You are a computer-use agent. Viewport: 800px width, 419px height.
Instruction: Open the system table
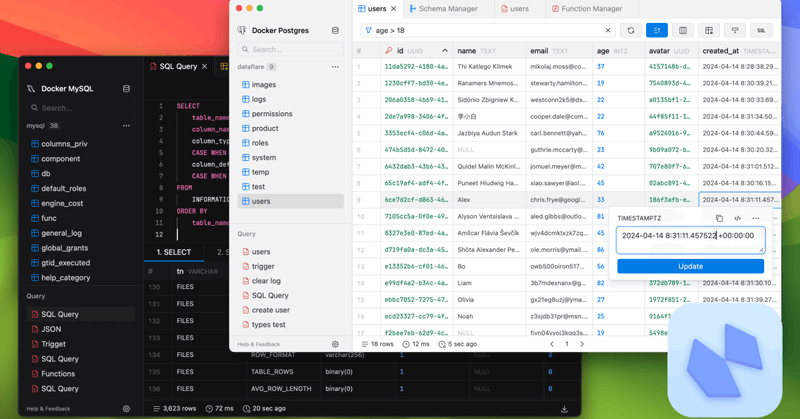290,158
